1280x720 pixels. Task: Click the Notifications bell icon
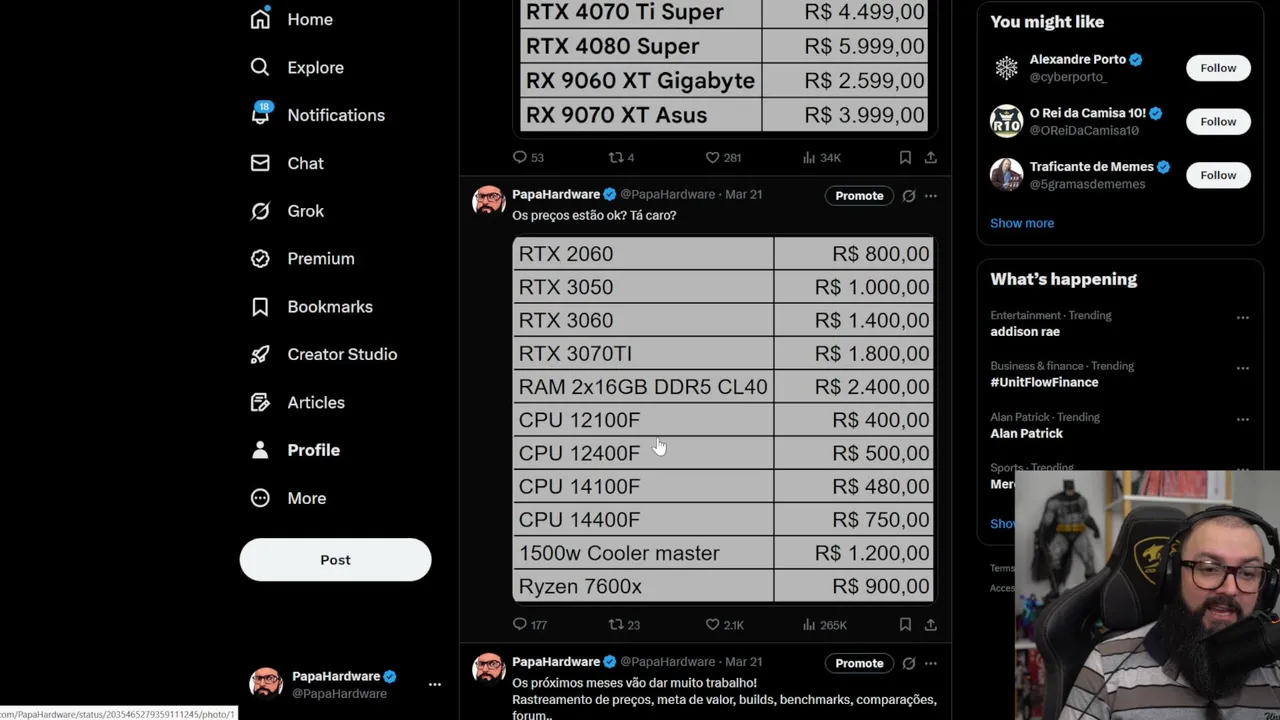tap(260, 115)
